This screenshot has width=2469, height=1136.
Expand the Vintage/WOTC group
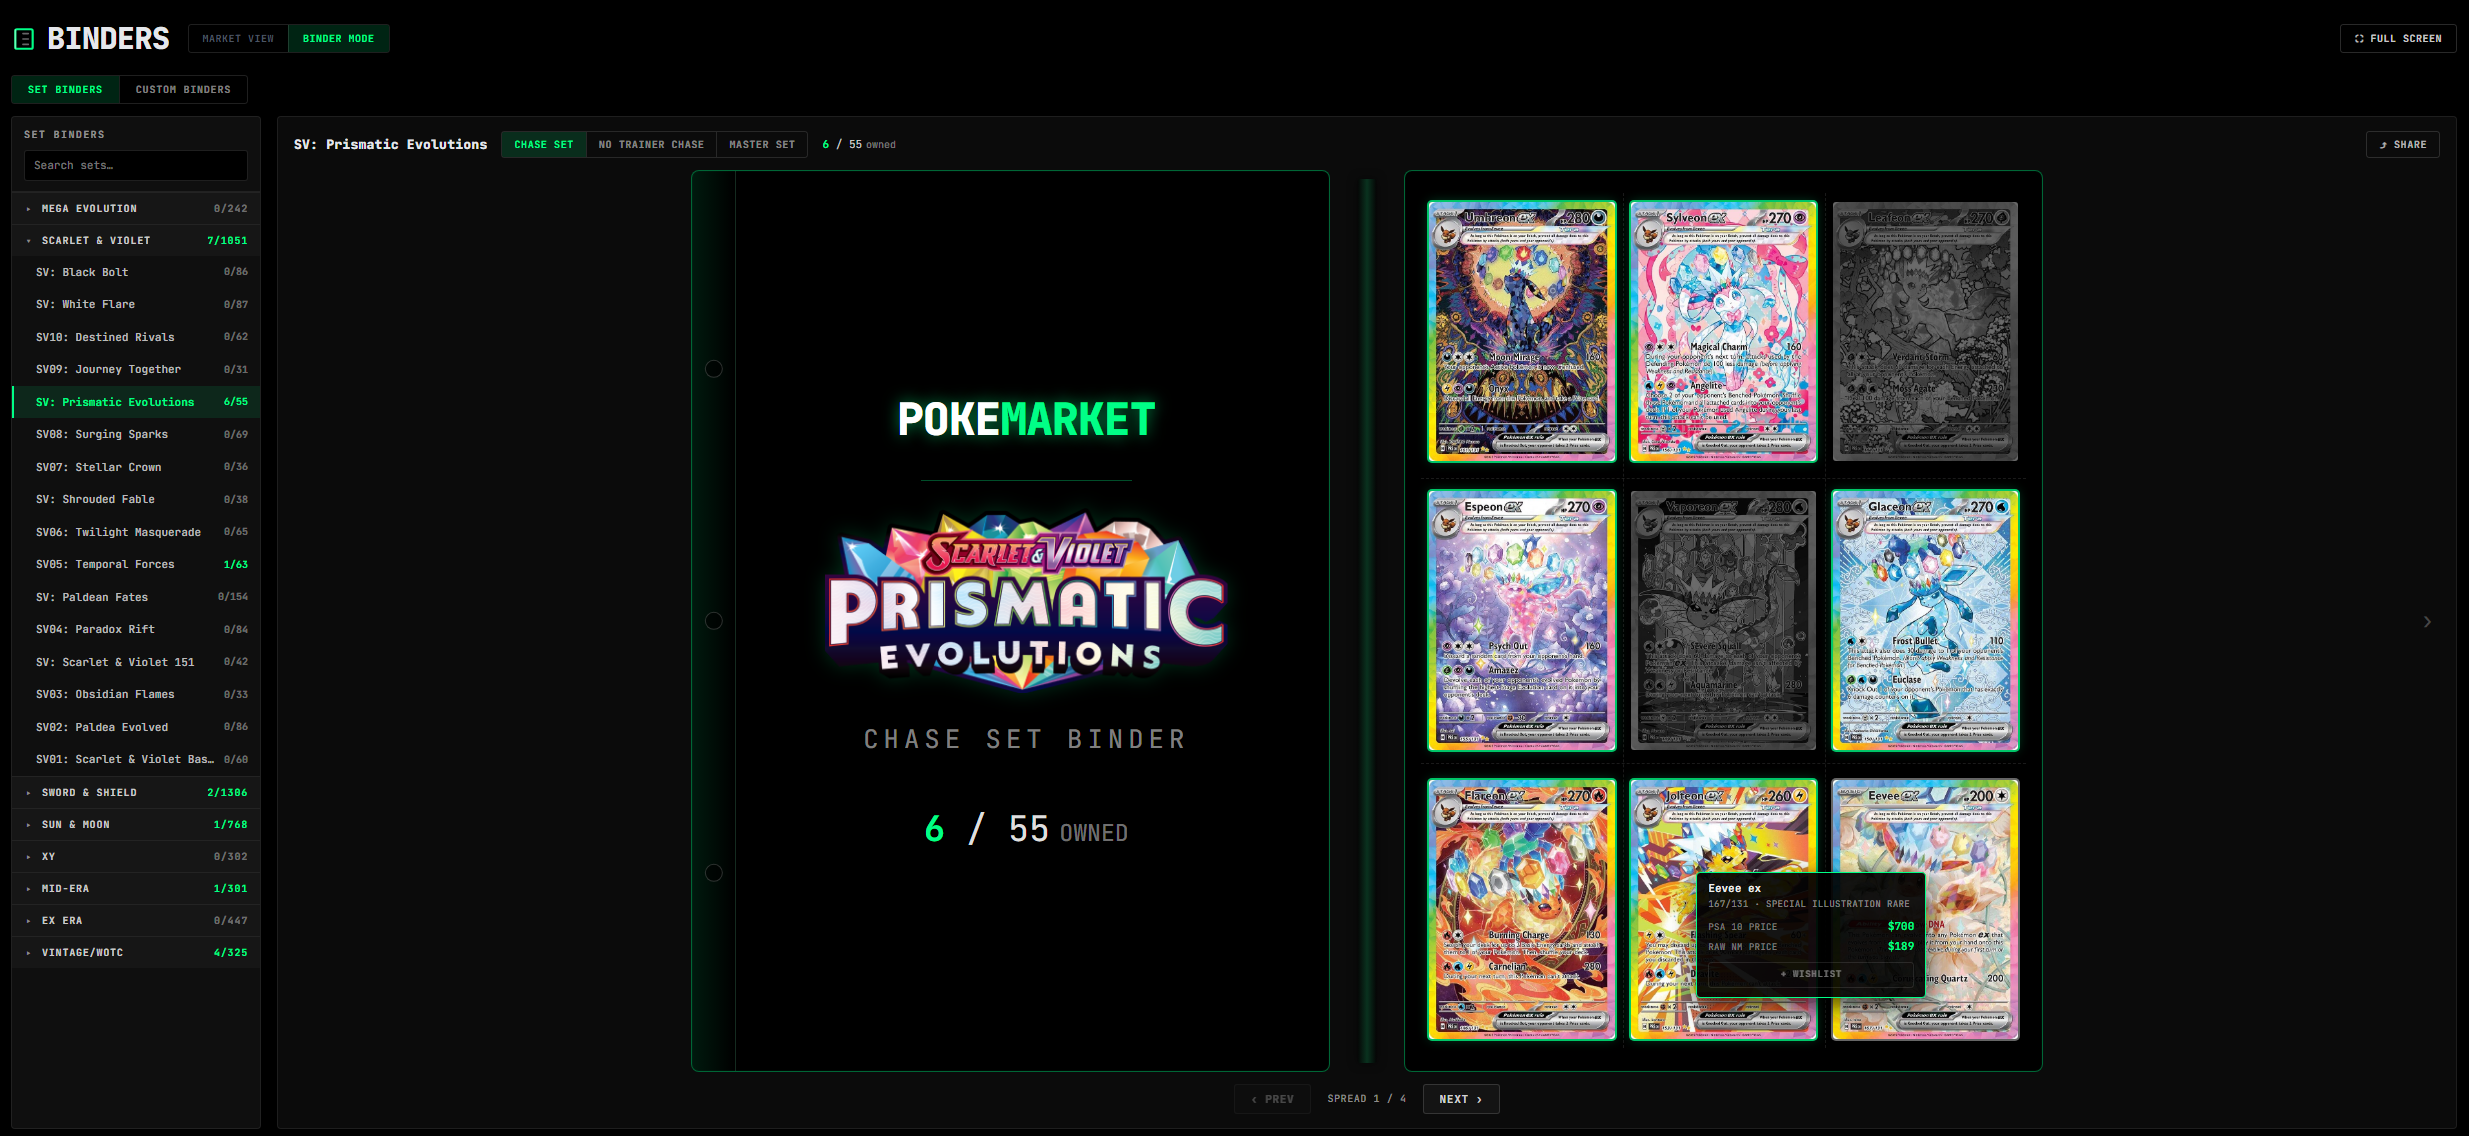(x=136, y=953)
